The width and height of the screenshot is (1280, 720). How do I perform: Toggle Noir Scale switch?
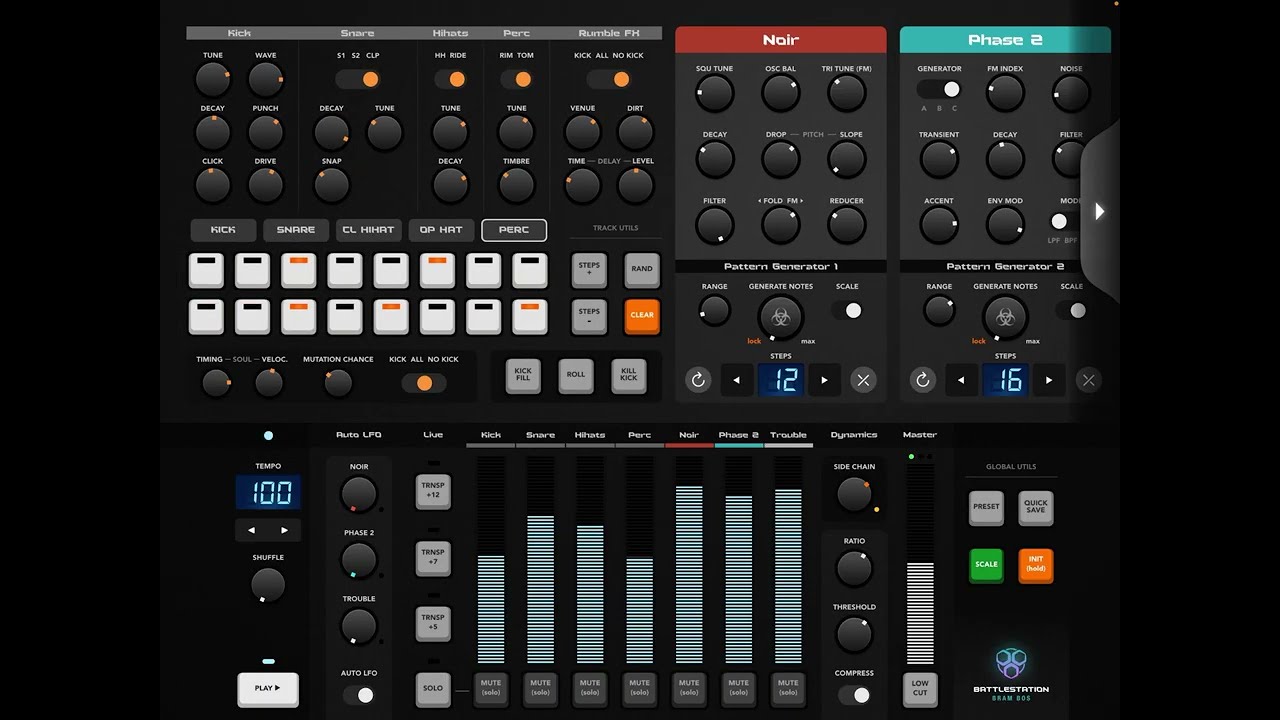(847, 311)
